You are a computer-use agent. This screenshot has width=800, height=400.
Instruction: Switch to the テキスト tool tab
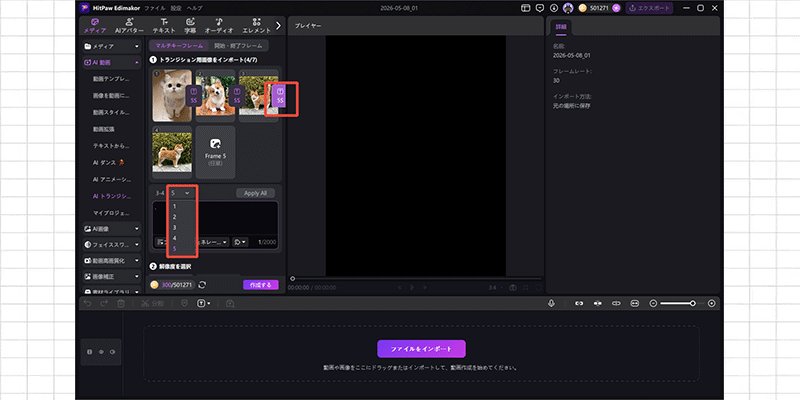(163, 26)
